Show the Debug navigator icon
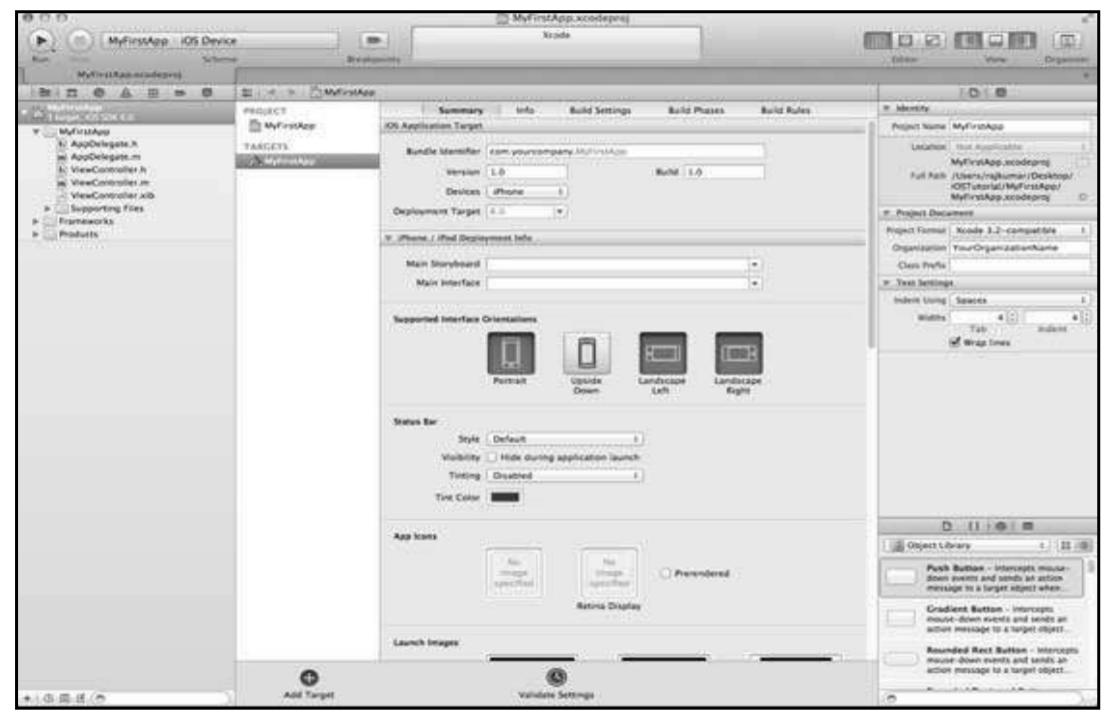Screen dimensions: 1114x718 click(x=153, y=92)
